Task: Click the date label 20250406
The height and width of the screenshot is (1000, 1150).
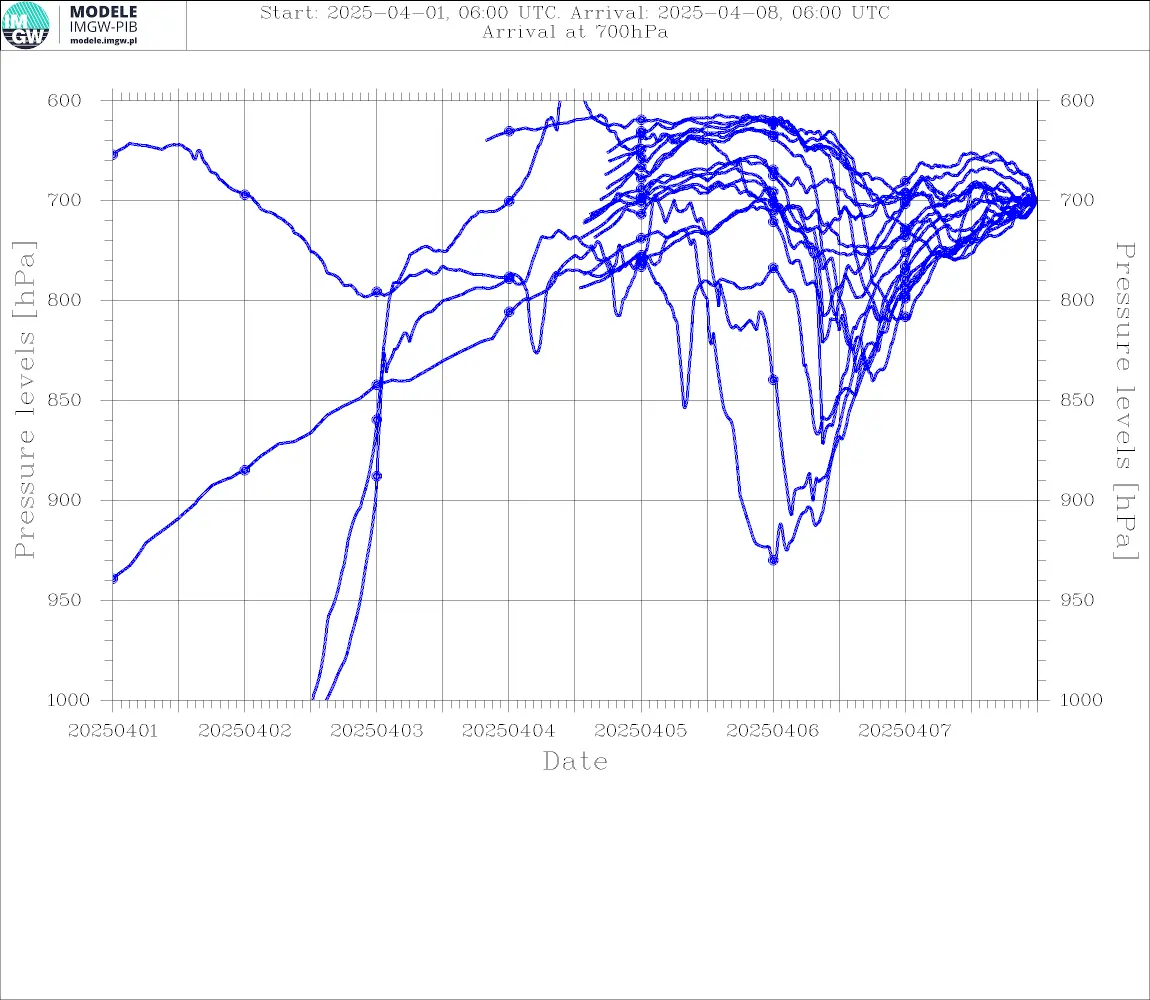Action: coord(773,731)
